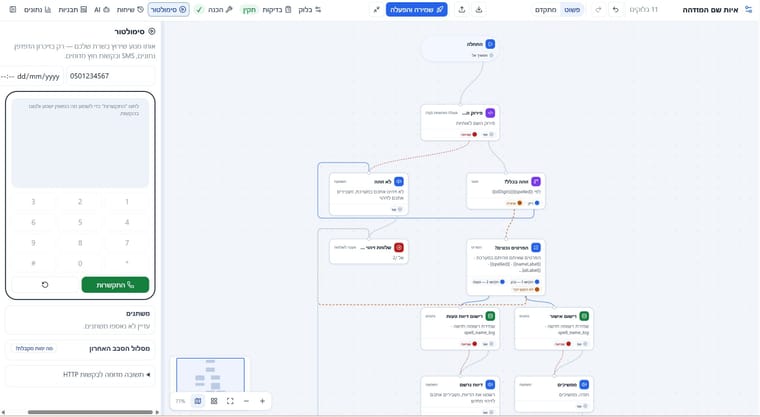
Task: Click the panel icon at the toolbar's far left
Action: (x=13, y=9)
